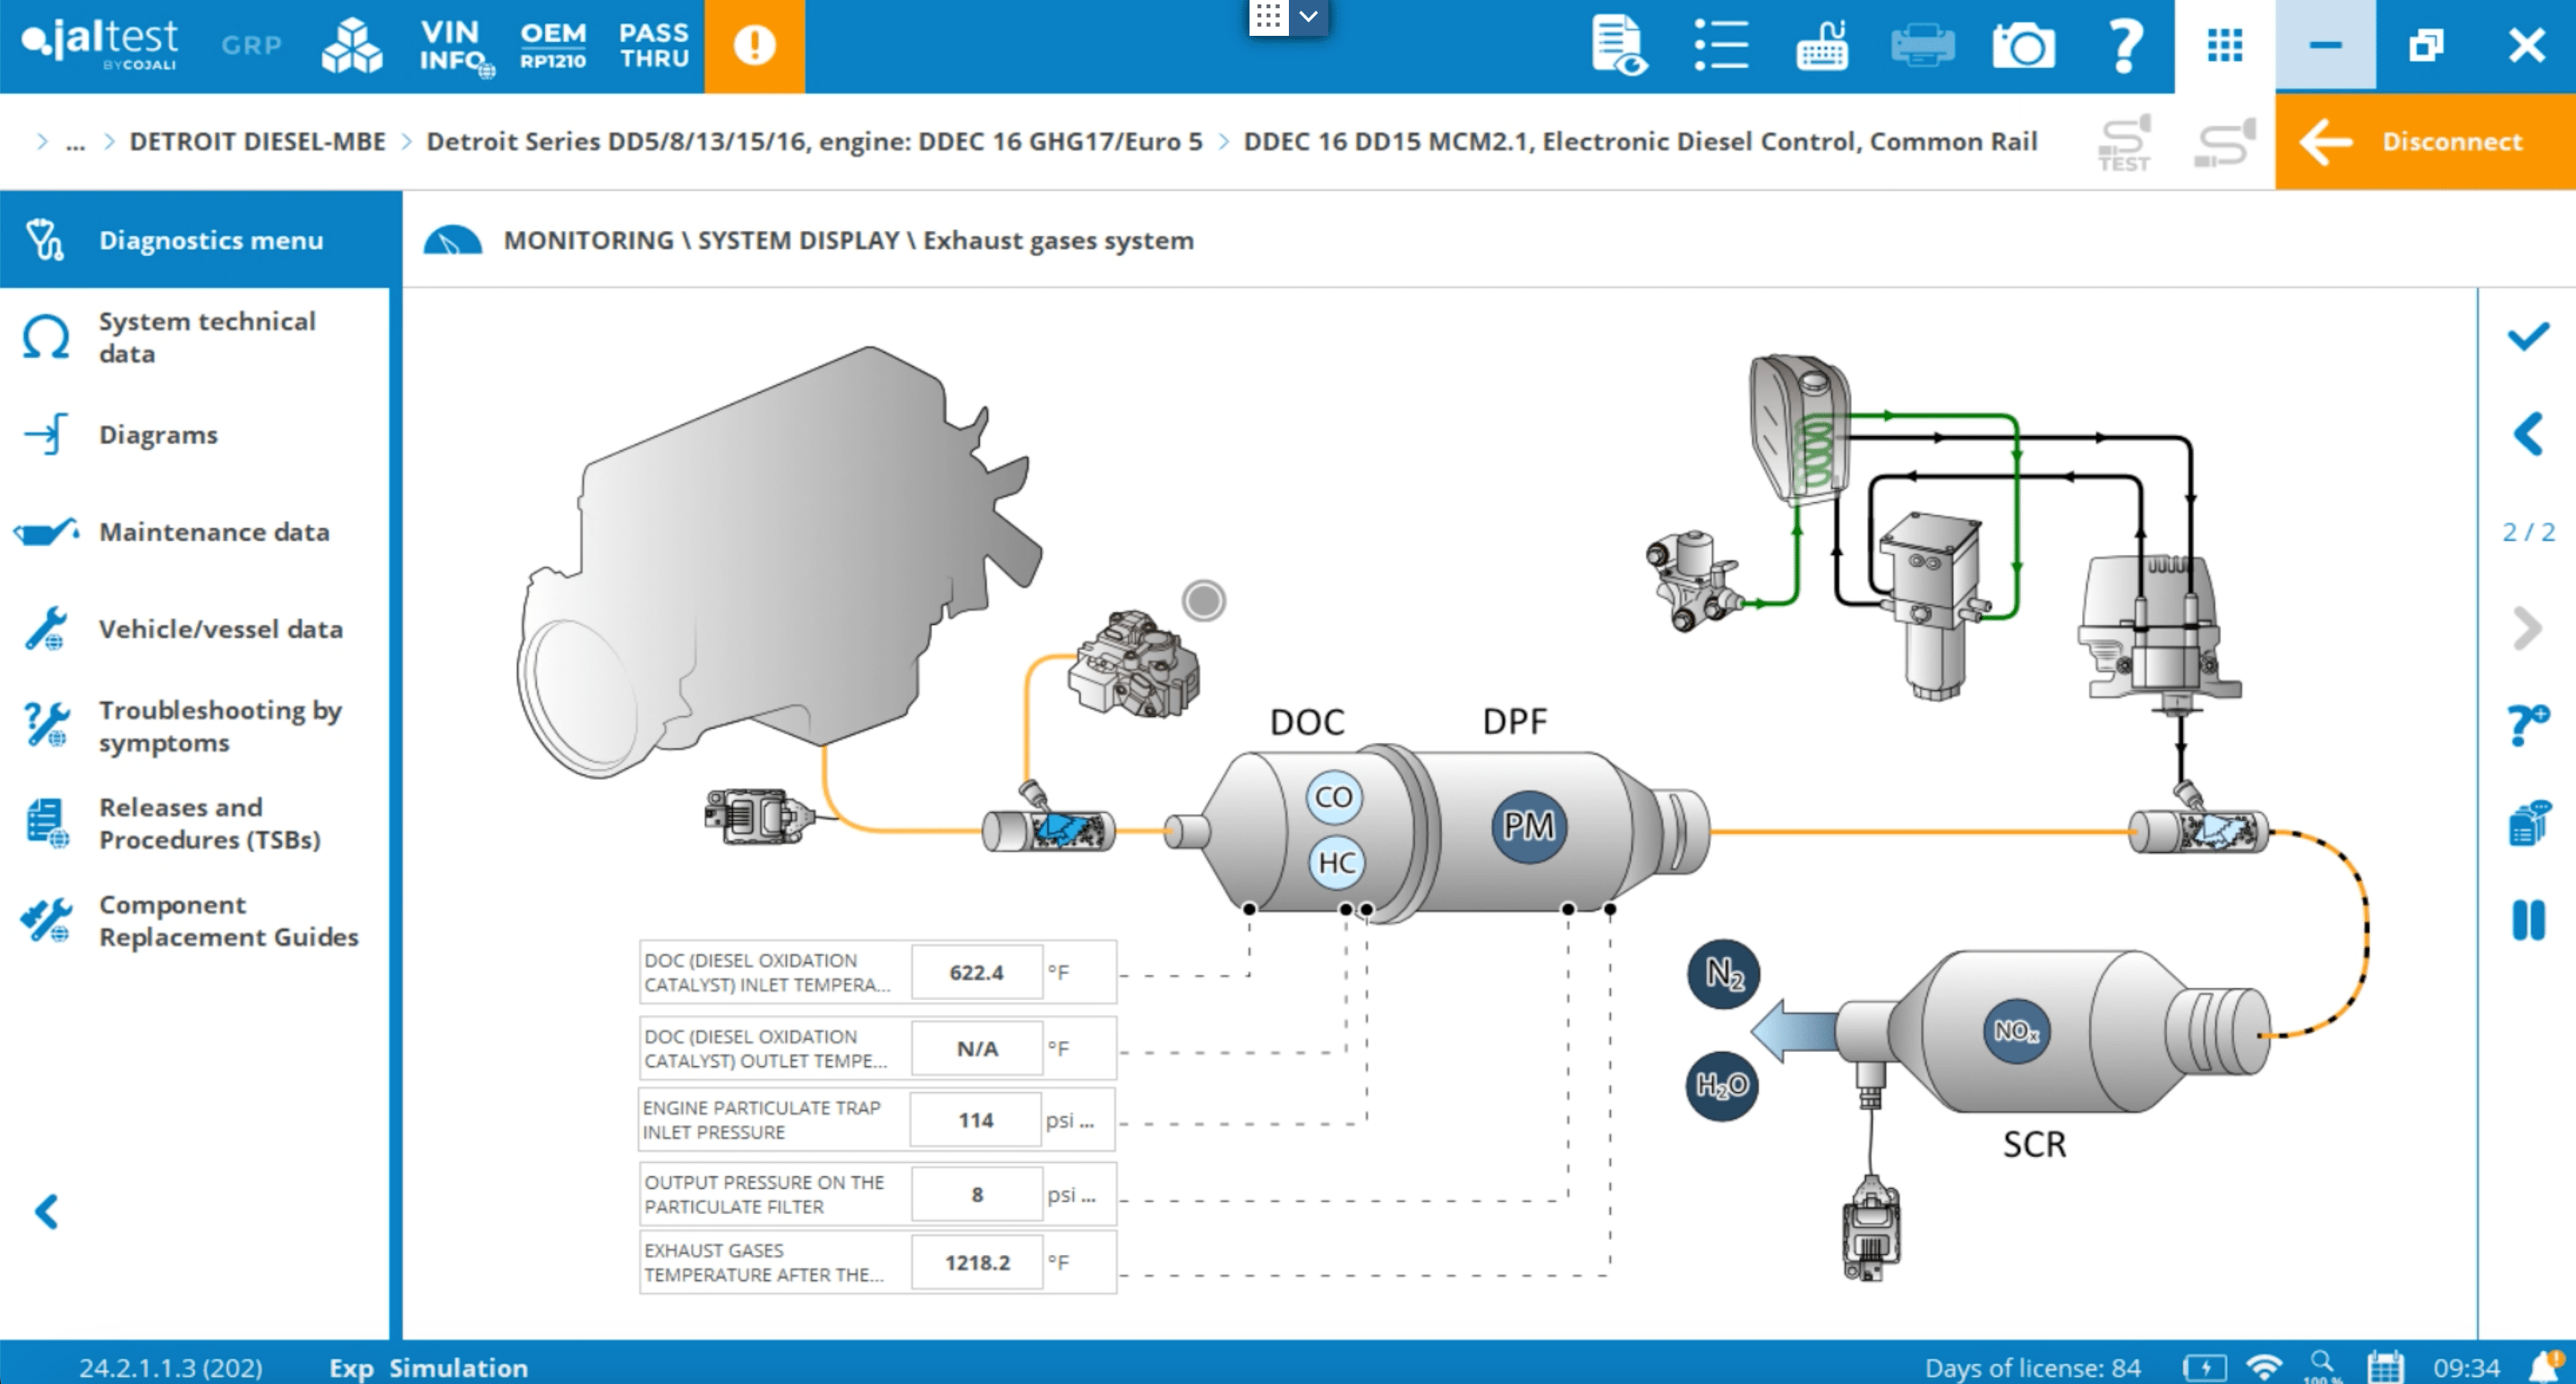The height and width of the screenshot is (1384, 2576).
Task: Collapse the left sidebar with chevron
Action: coord(46,1211)
